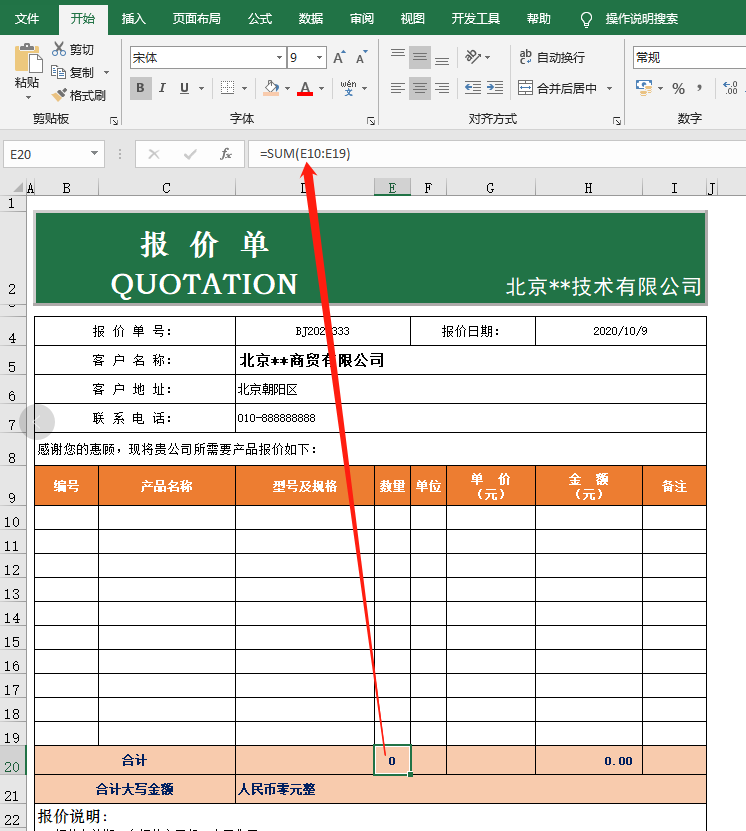Switch to 审阅 Review tab
This screenshot has height=831, width=746.
coord(362,19)
